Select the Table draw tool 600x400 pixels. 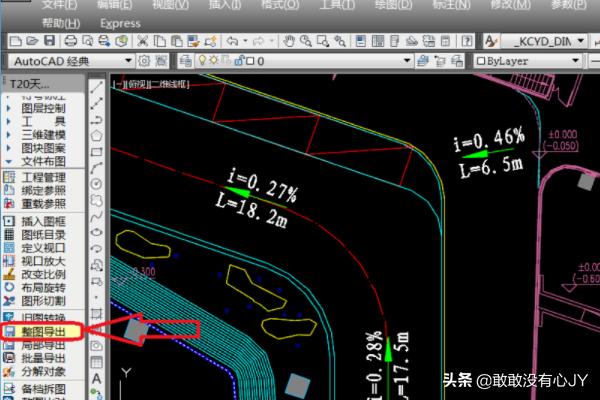[x=96, y=362]
